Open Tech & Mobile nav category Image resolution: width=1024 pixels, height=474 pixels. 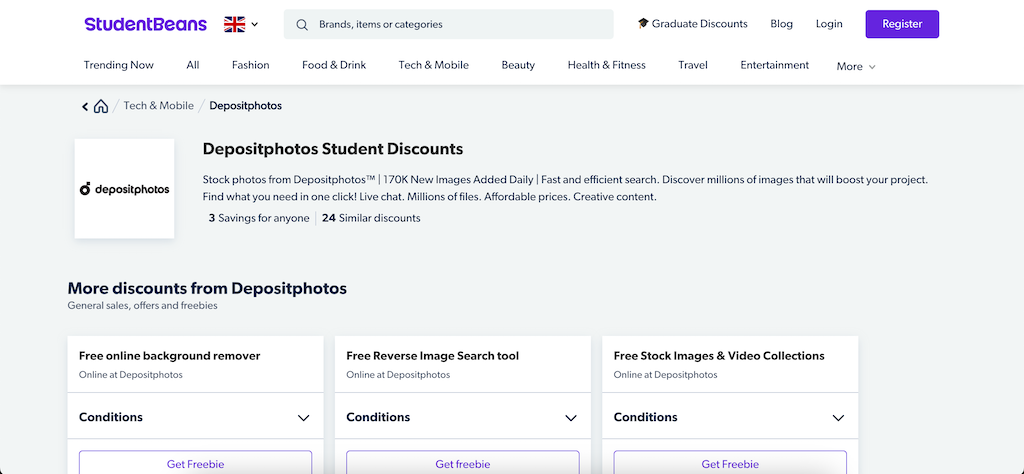[x=434, y=65]
